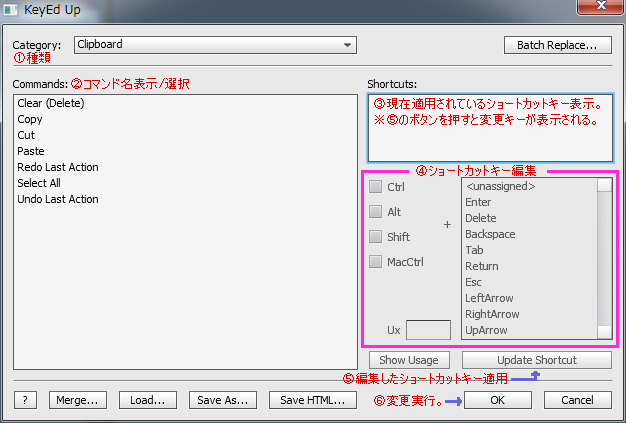The width and height of the screenshot is (626, 423).
Task: Click the key list scrollbar up arrow
Action: pyautogui.click(x=604, y=186)
